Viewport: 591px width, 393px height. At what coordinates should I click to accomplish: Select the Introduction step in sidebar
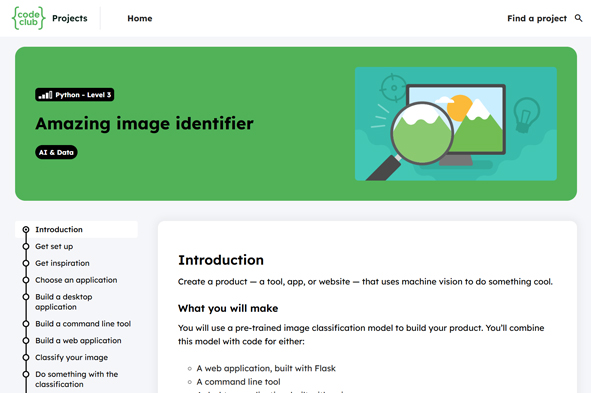[x=77, y=229]
